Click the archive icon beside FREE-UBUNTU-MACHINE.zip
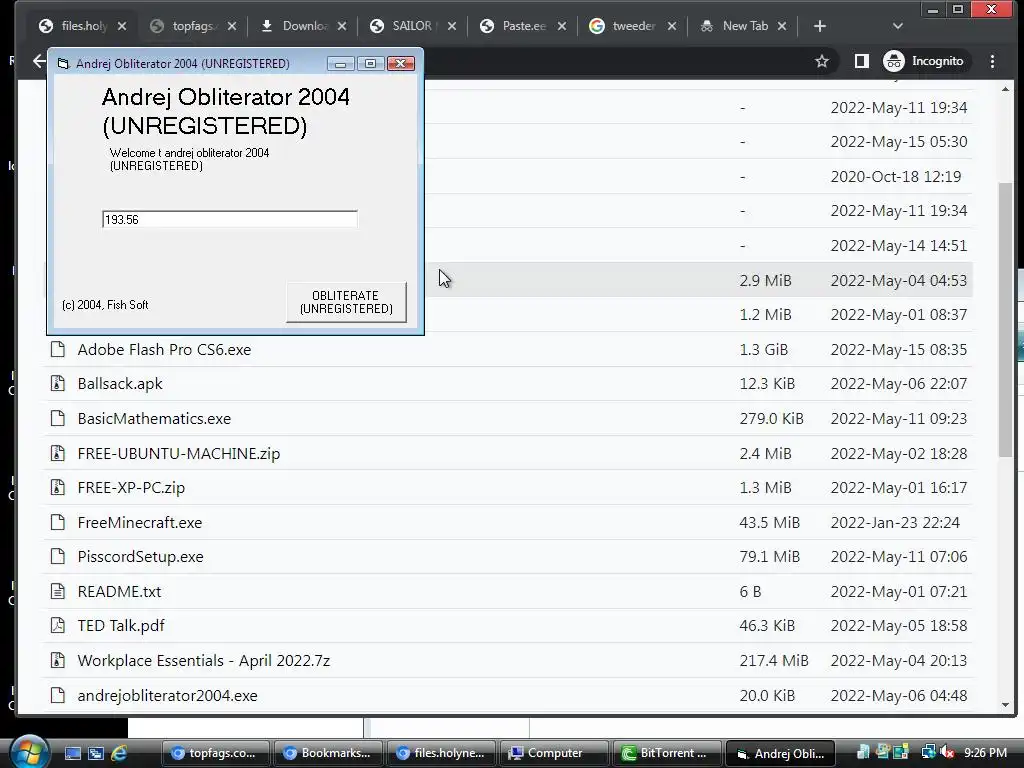 click(x=58, y=453)
